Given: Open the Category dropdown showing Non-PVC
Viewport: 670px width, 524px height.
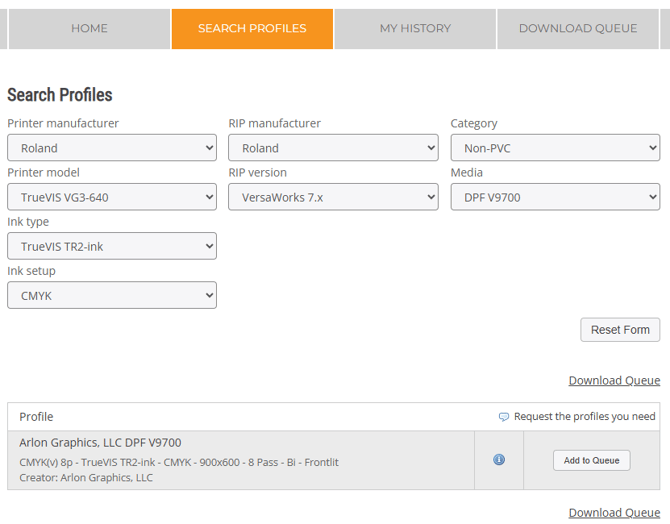Looking at the screenshot, I should tap(555, 148).
